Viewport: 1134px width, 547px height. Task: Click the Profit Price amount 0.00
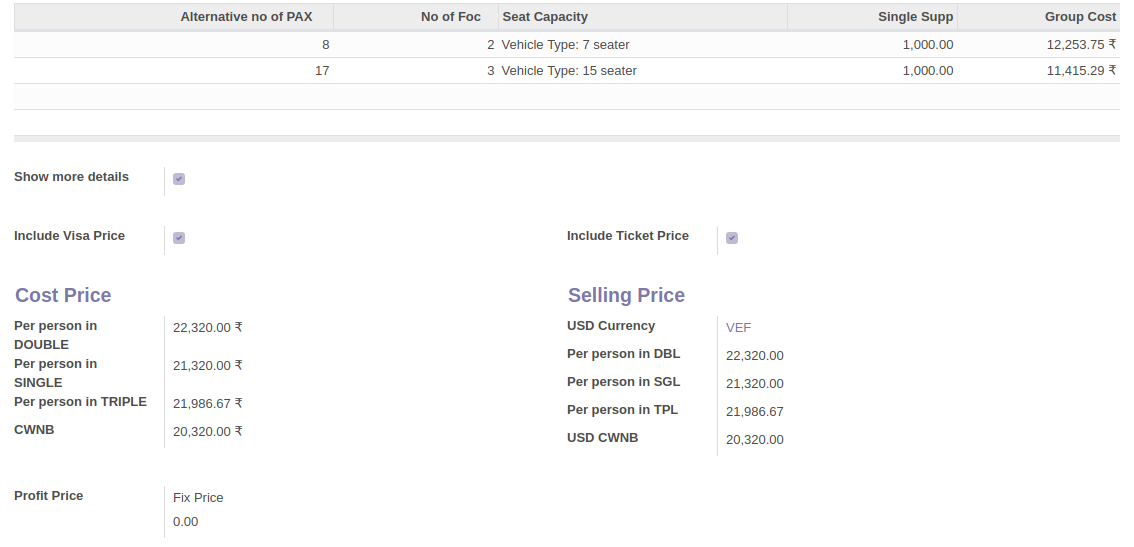186,522
